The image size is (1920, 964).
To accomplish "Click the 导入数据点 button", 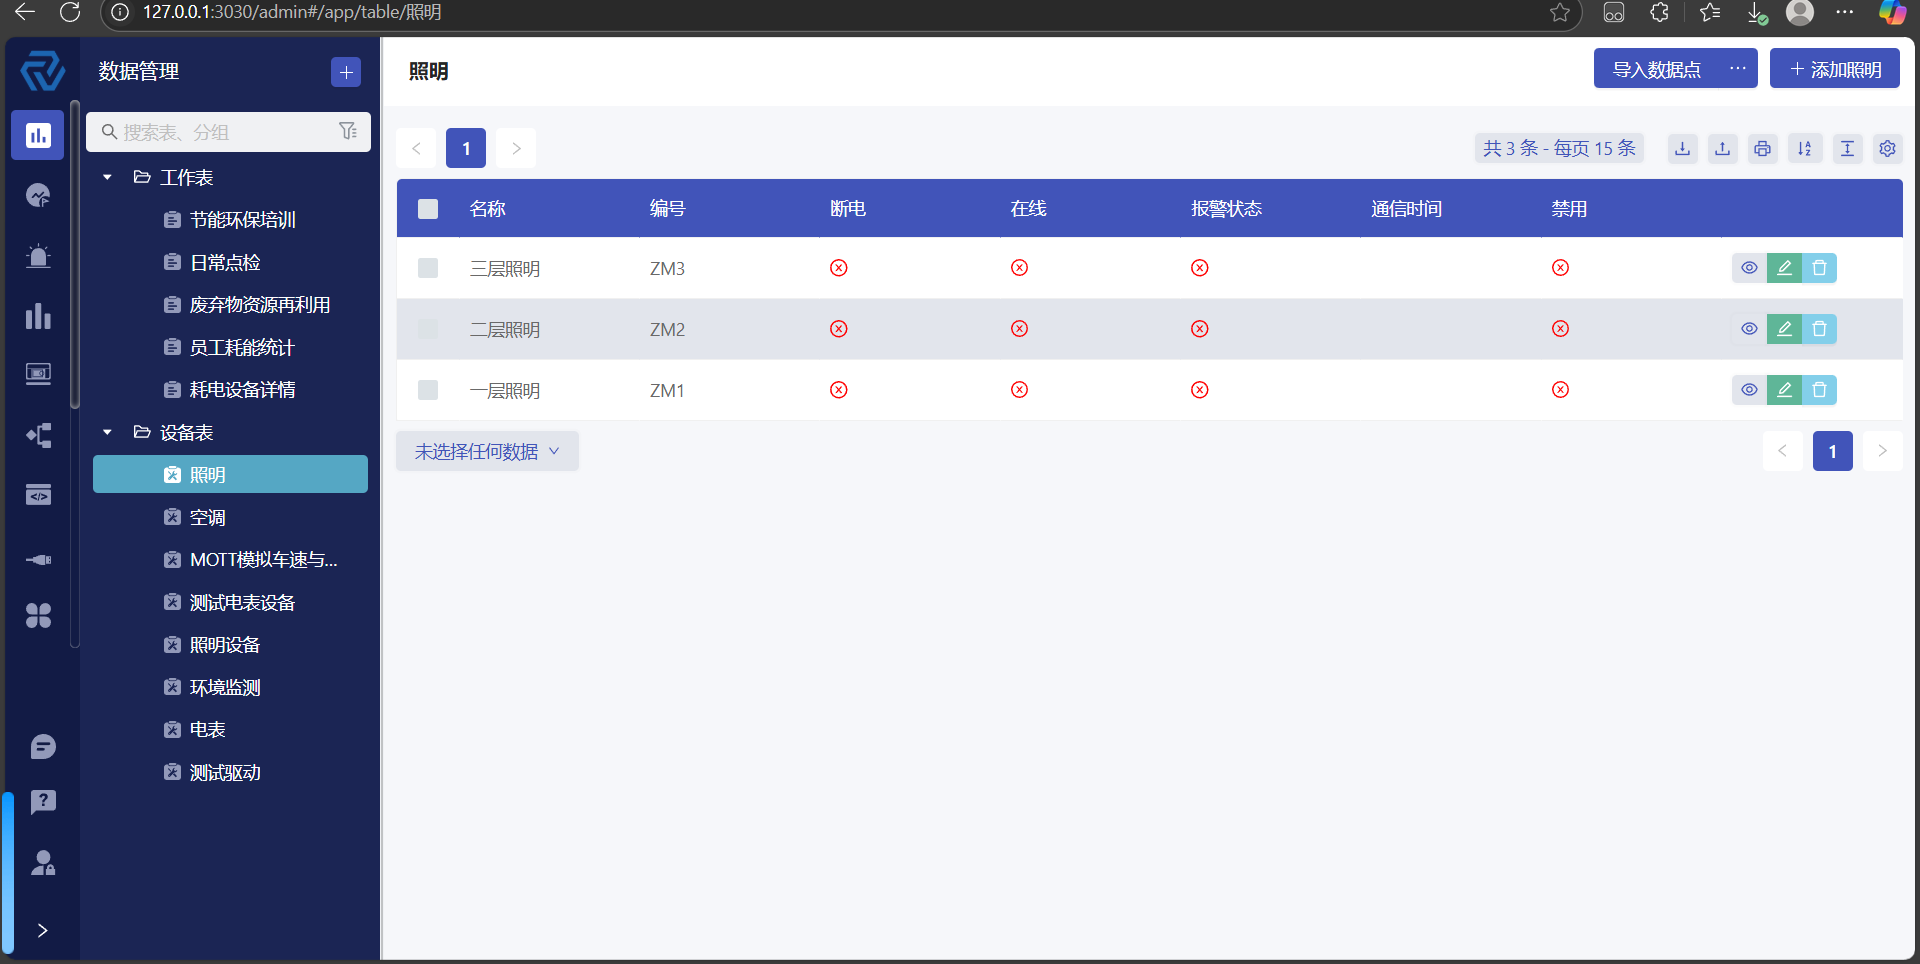I will pos(1656,69).
